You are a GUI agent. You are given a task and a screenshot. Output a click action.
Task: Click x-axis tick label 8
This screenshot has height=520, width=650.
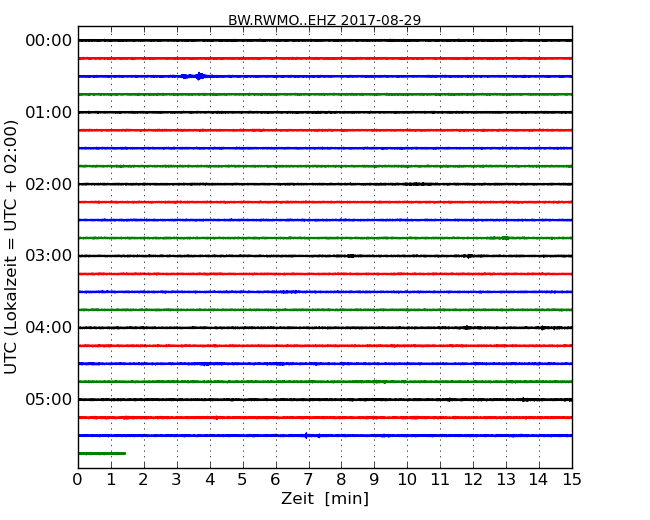coord(341,480)
